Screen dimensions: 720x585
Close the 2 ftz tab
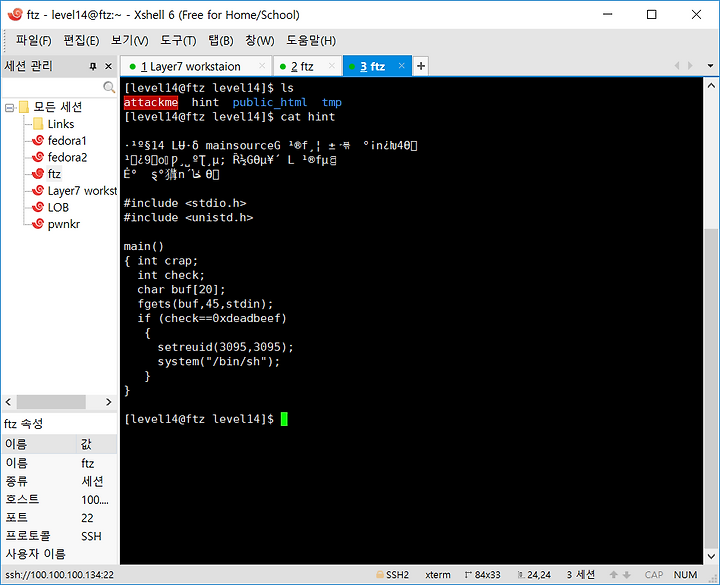tap(332, 66)
